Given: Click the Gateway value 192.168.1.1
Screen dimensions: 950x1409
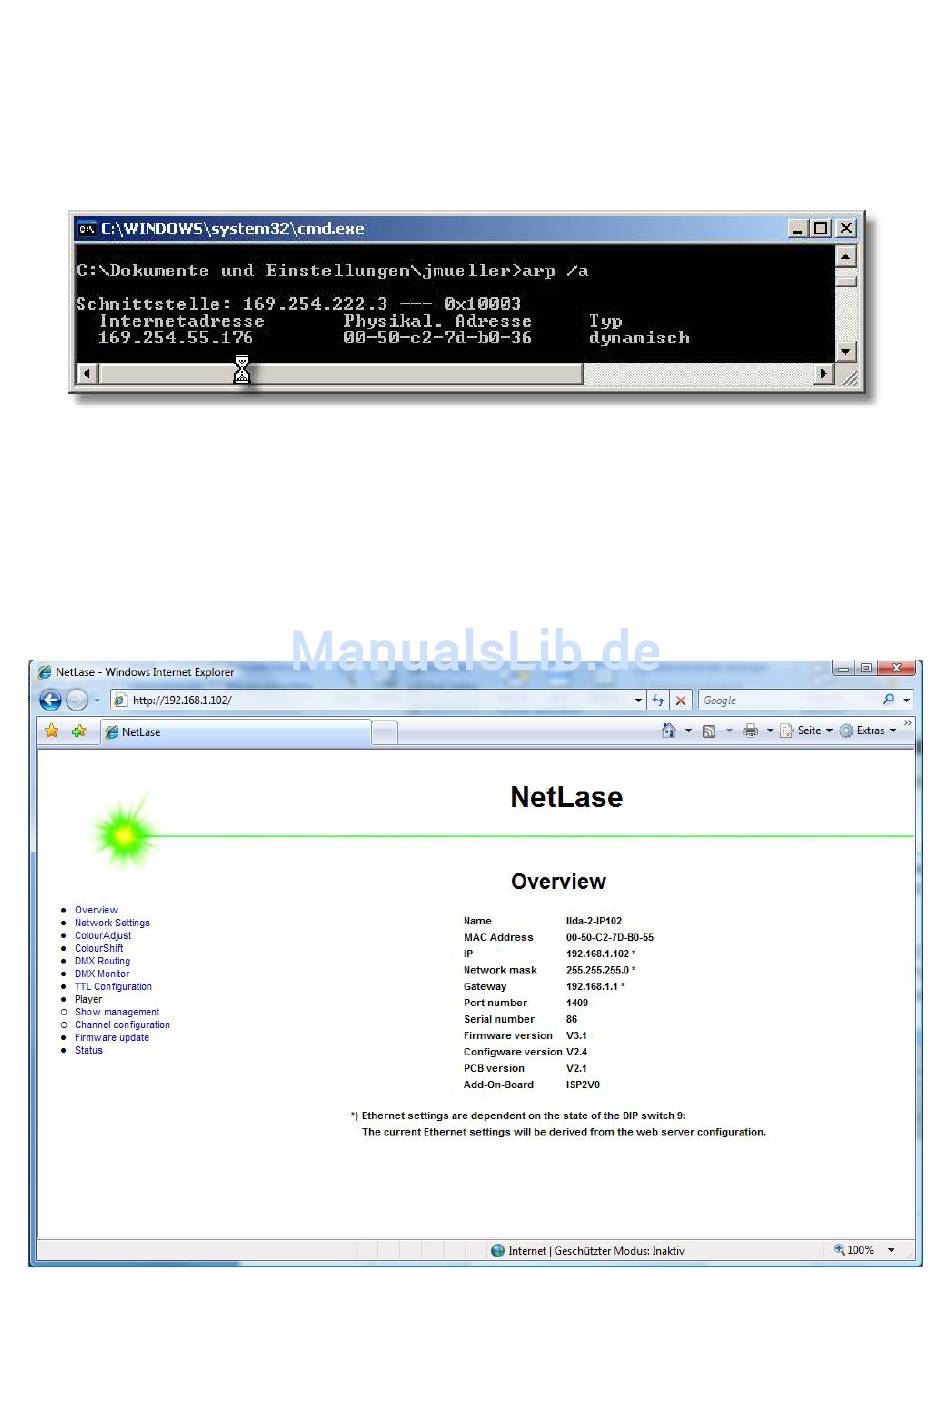Looking at the screenshot, I should pyautogui.click(x=592, y=986).
